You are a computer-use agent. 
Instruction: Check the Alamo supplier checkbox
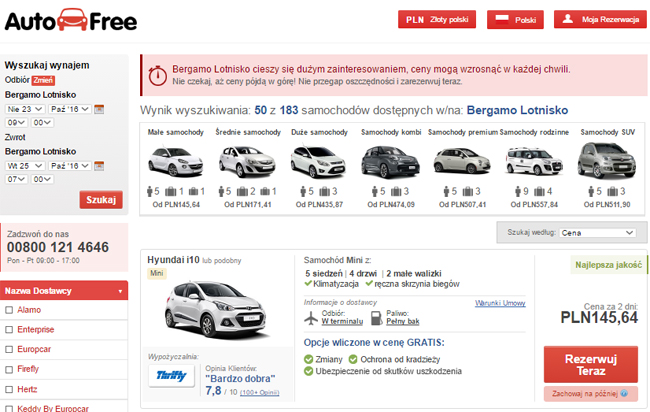click(x=9, y=310)
